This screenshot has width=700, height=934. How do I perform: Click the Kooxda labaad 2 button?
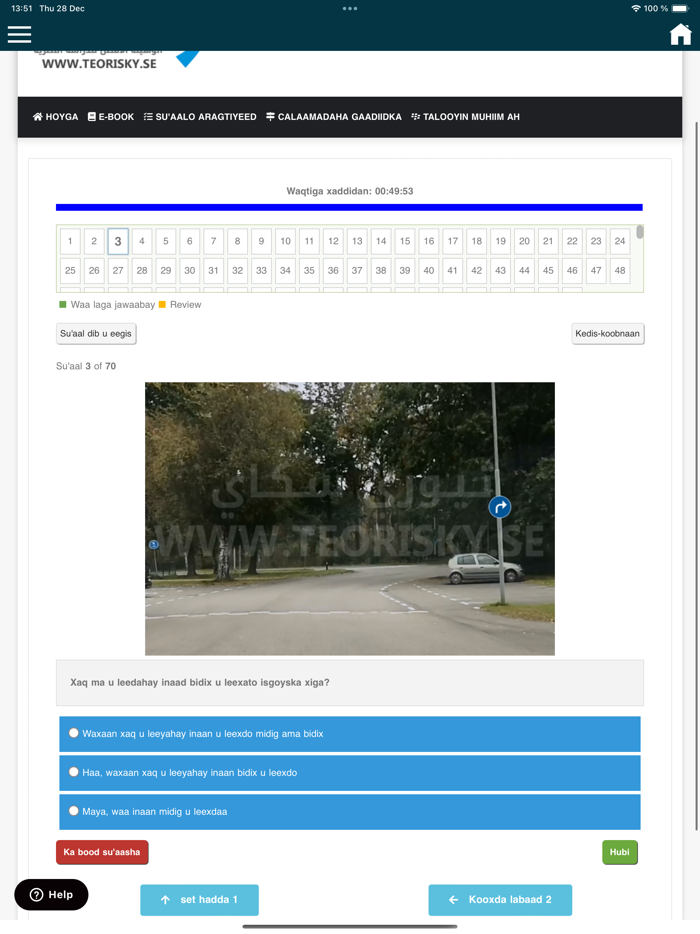pos(500,899)
